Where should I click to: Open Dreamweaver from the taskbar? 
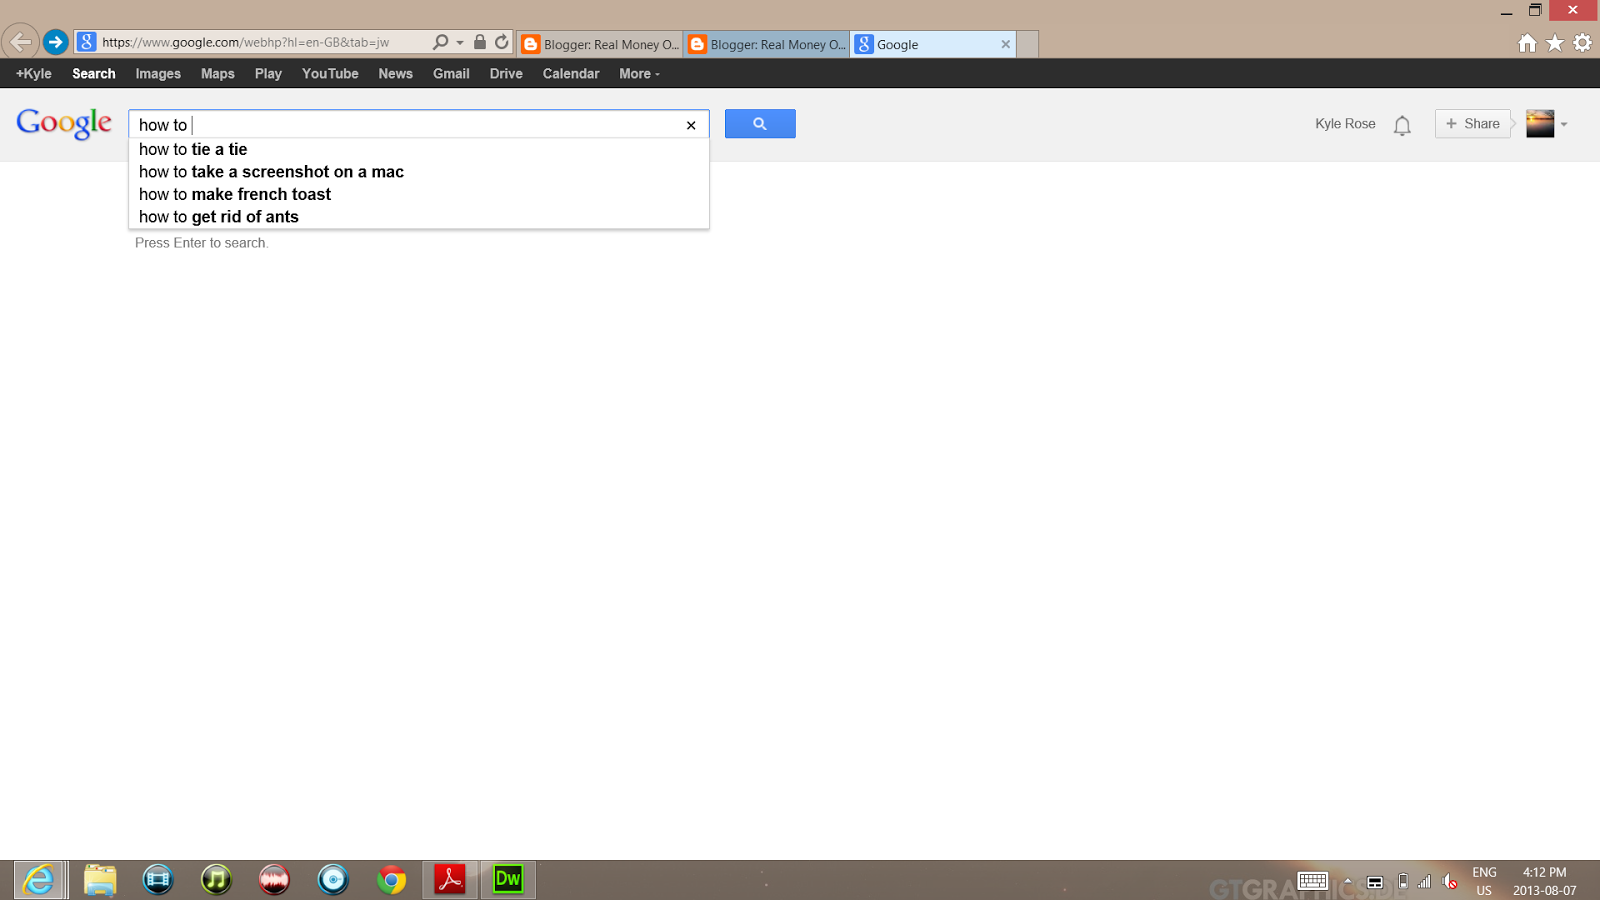[508, 880]
